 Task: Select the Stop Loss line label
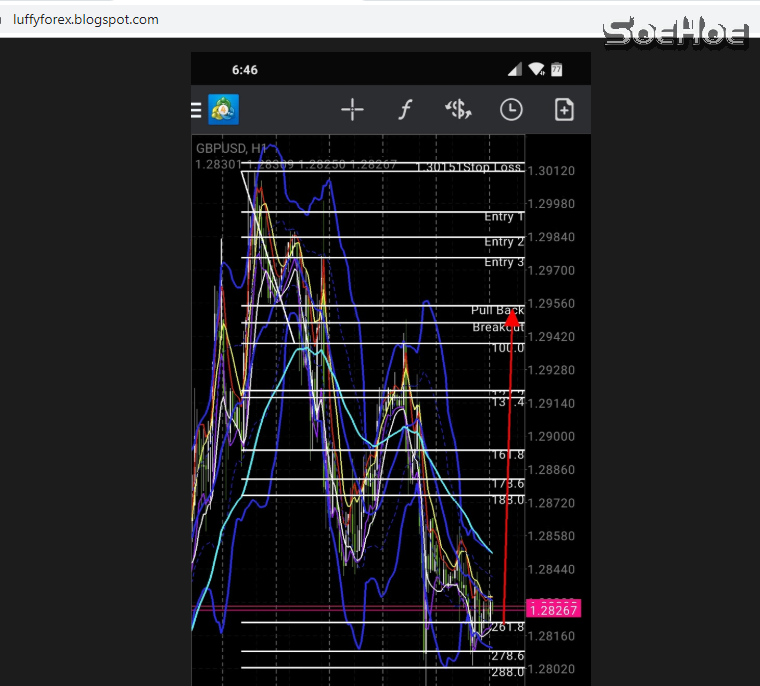click(491, 167)
